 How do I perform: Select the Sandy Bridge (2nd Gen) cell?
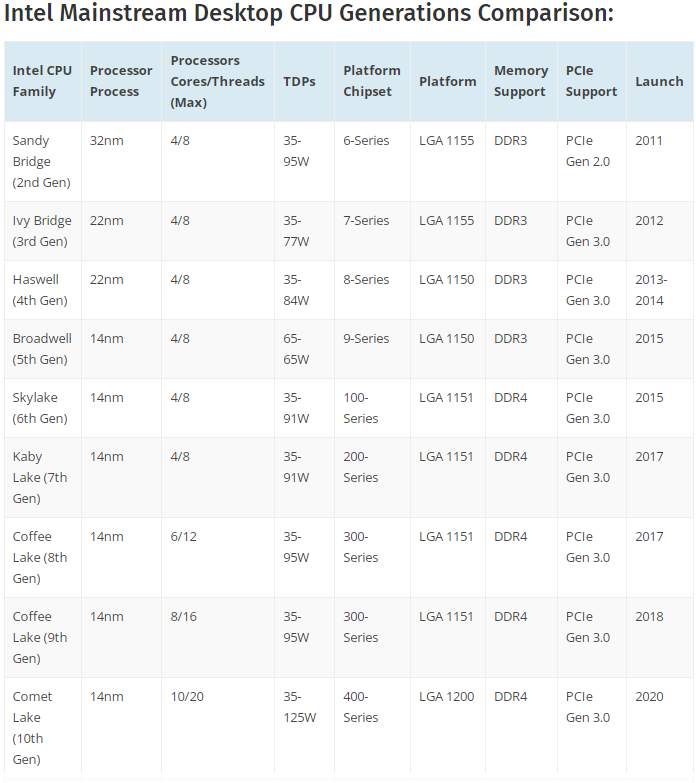(42, 162)
